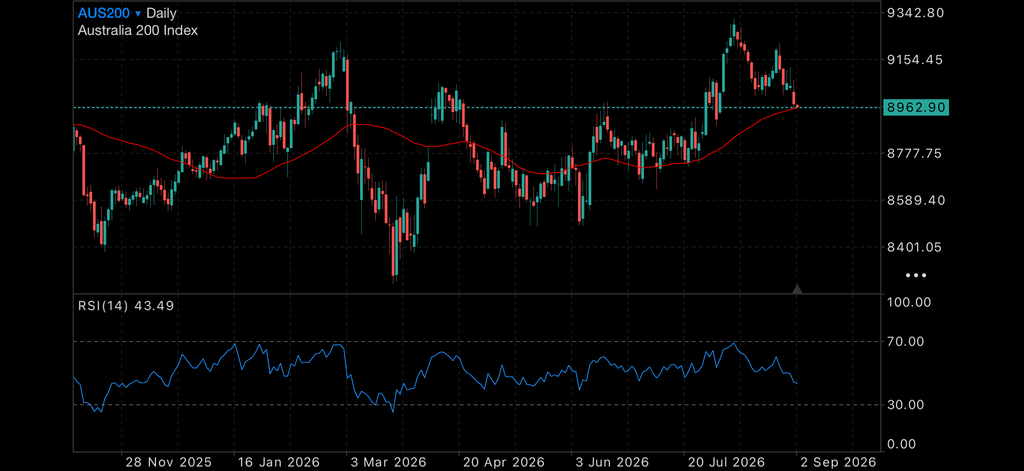The height and width of the screenshot is (471, 1024).
Task: Click the 3 Jun 2026 date label
Action: (x=613, y=463)
